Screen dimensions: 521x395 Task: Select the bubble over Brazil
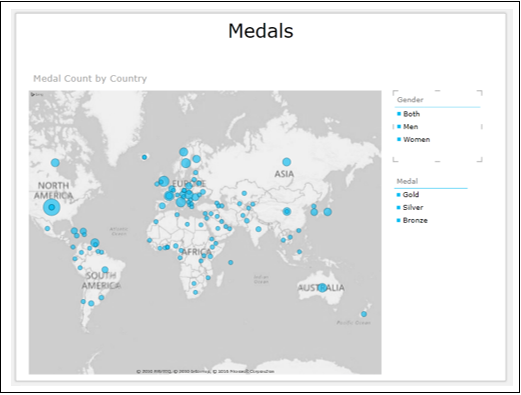click(x=105, y=270)
